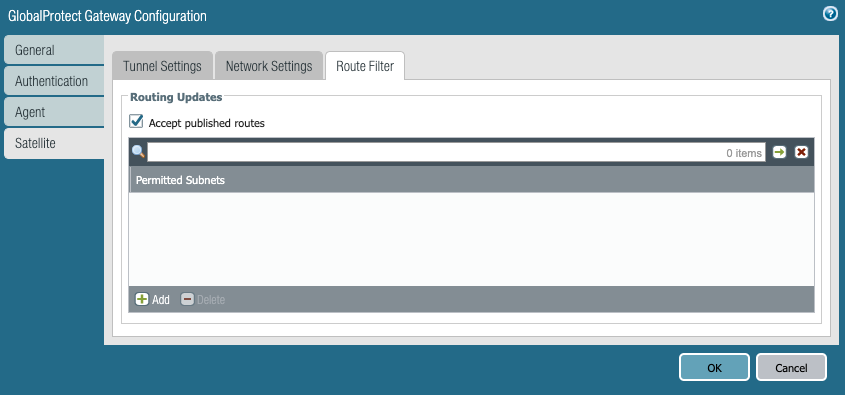Viewport: 845px width, 395px height.
Task: Open the Tunnel Settings tab
Action: point(162,66)
